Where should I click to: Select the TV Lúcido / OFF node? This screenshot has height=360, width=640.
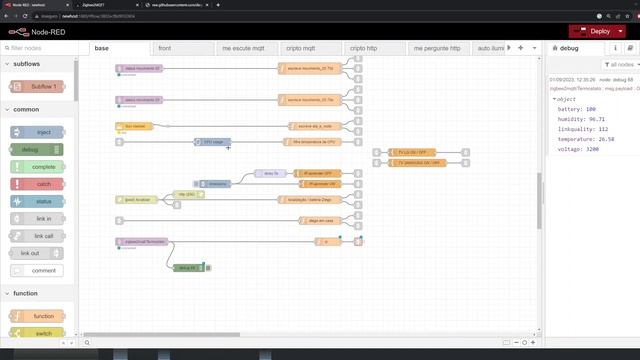click(x=412, y=152)
